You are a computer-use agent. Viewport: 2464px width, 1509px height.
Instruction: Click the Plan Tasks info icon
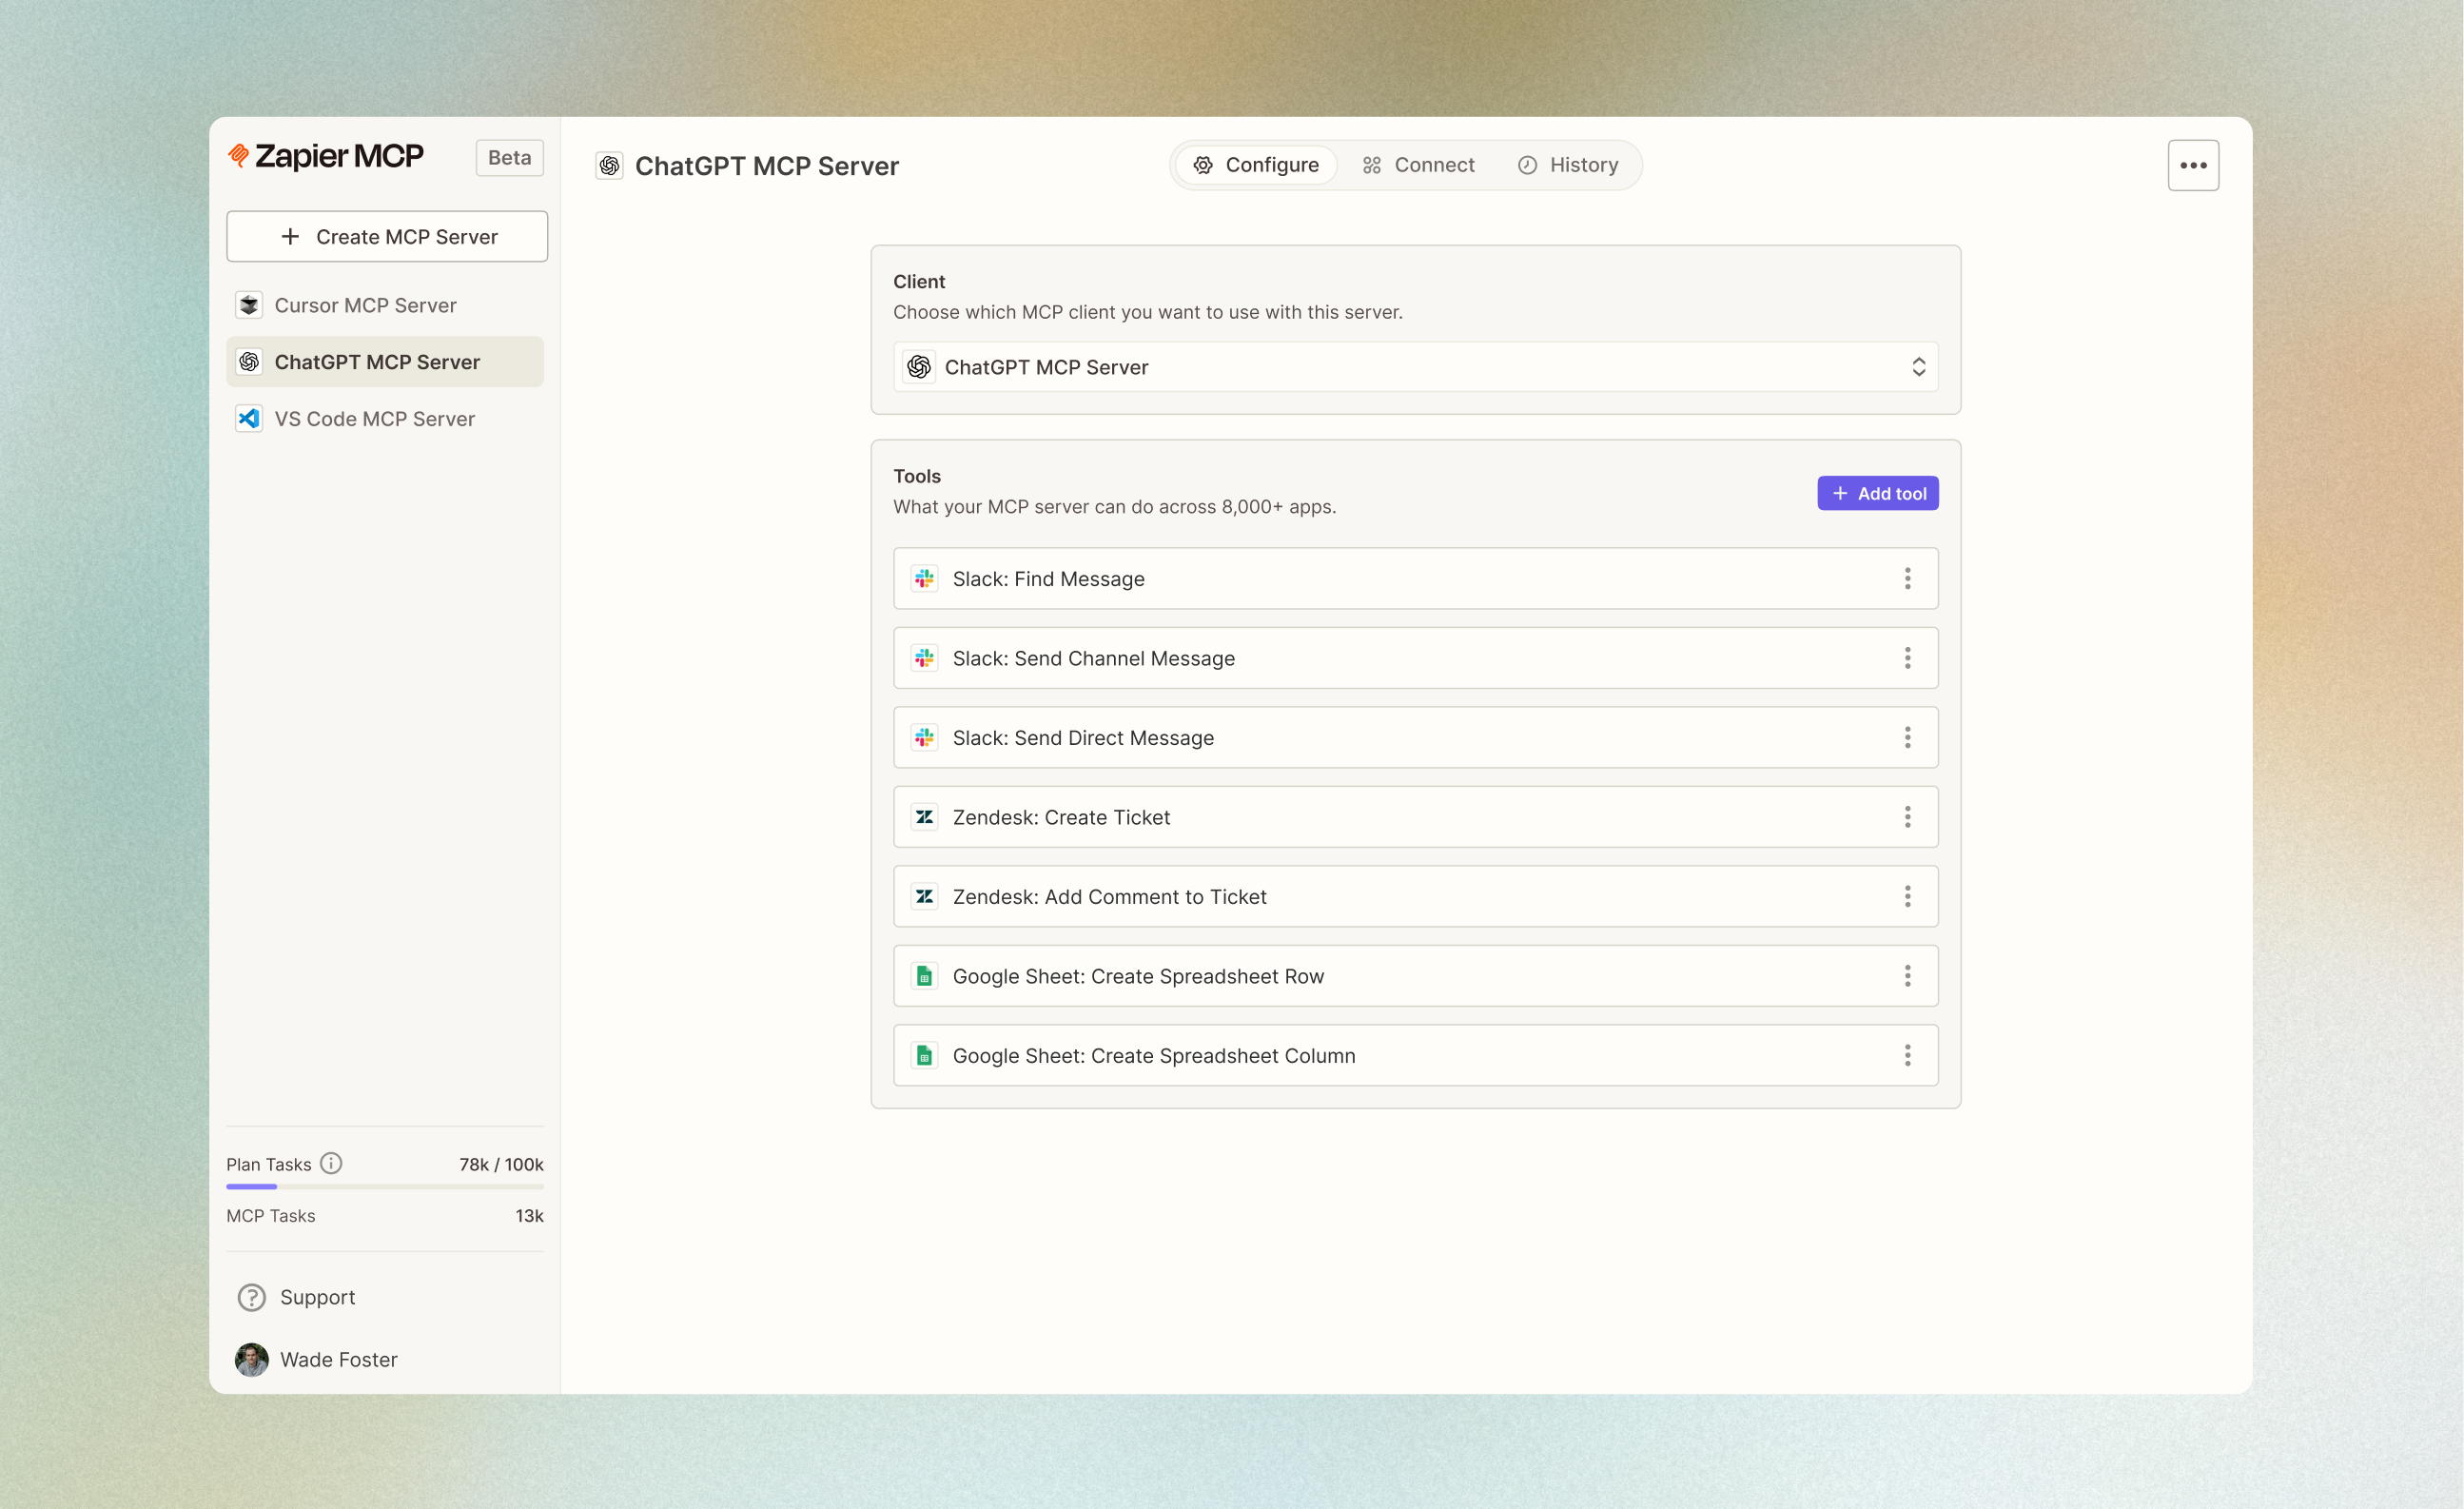[x=331, y=1163]
